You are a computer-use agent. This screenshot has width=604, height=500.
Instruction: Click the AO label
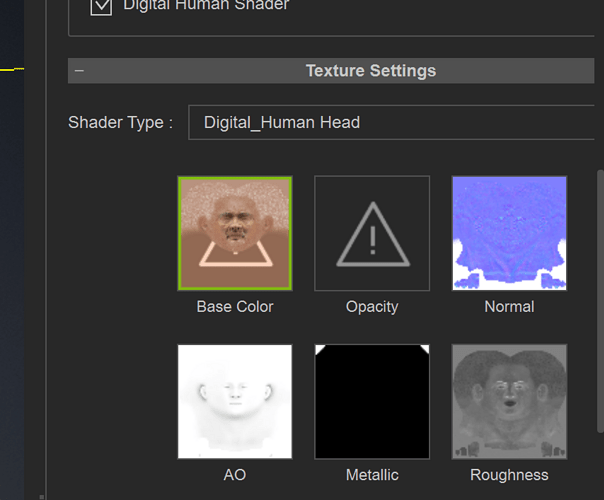[x=235, y=475]
